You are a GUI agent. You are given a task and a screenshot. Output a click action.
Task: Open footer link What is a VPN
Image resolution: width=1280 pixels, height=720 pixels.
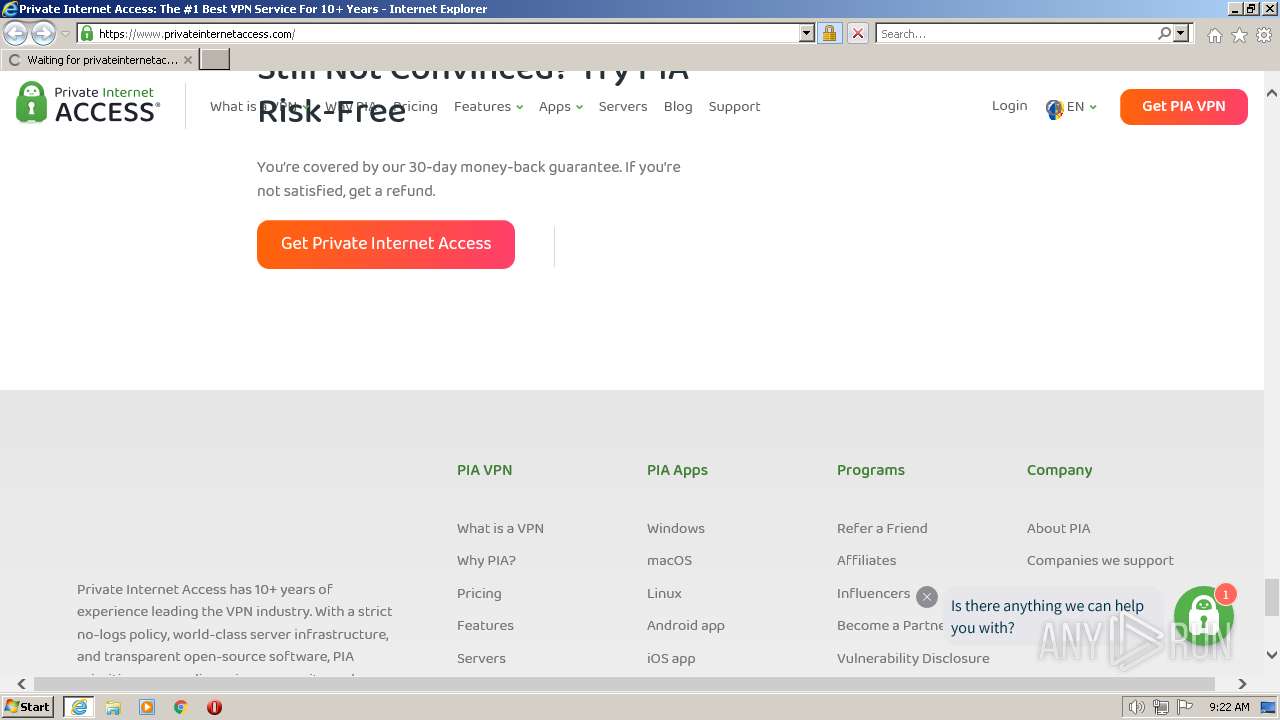point(500,528)
